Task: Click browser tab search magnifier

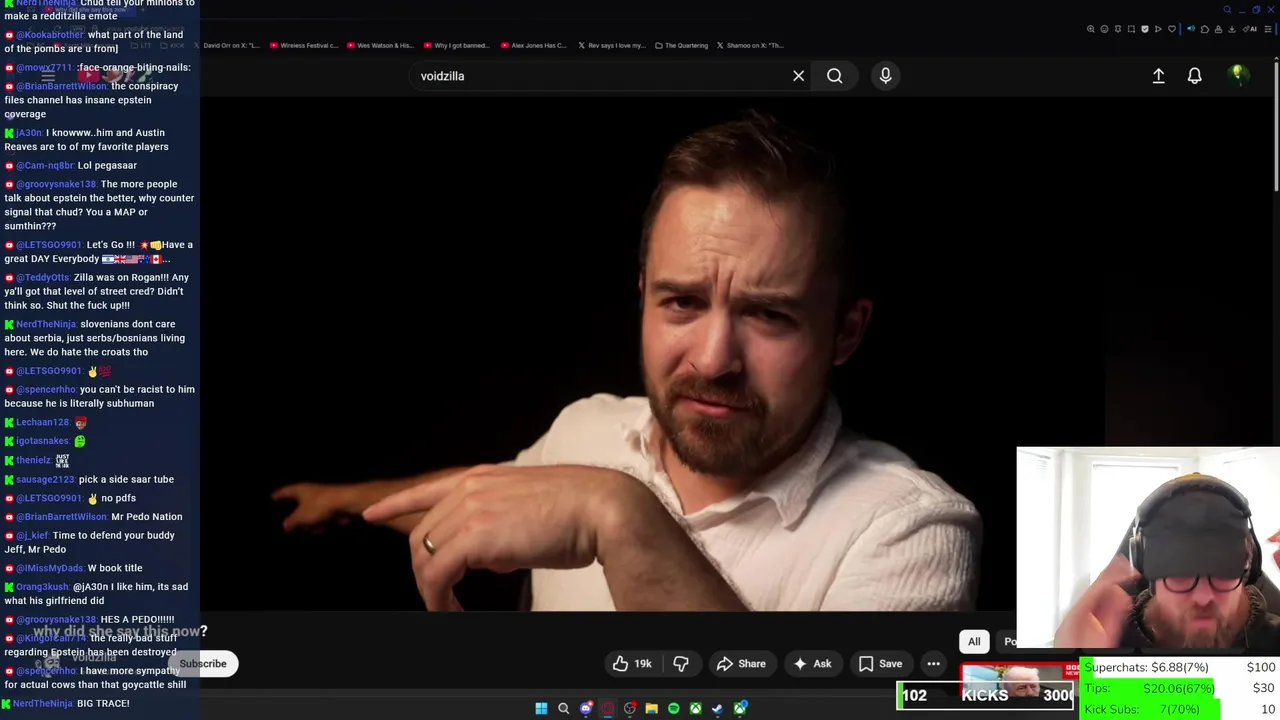Action: click(1227, 10)
